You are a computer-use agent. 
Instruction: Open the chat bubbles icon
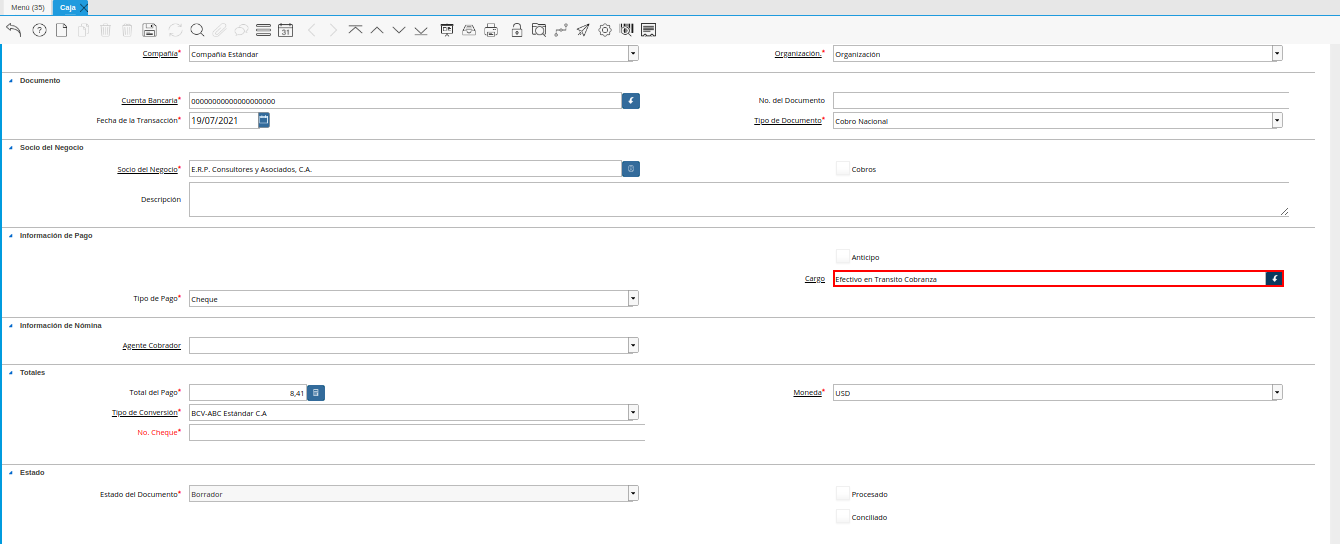point(241,30)
